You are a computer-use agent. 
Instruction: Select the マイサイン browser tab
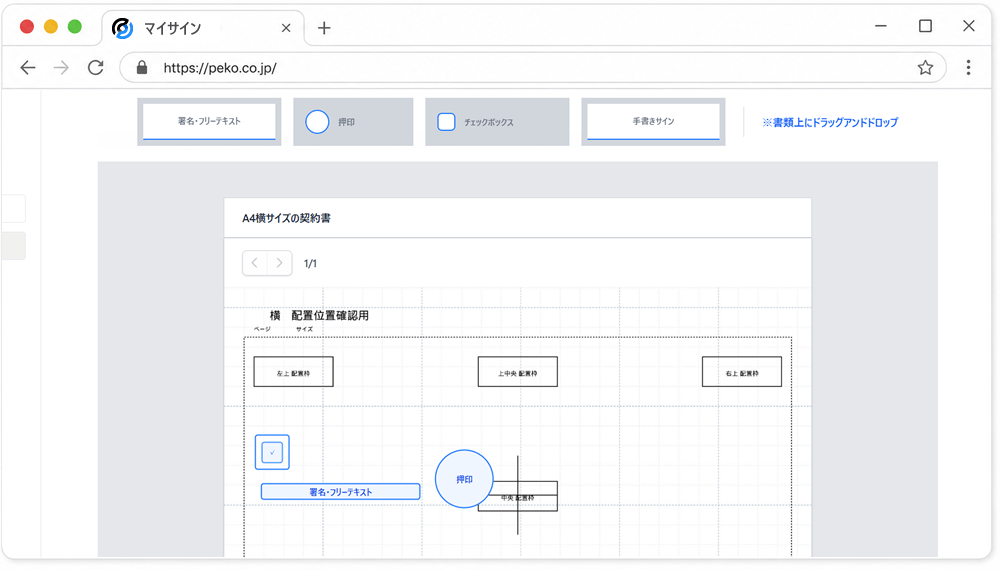203,28
